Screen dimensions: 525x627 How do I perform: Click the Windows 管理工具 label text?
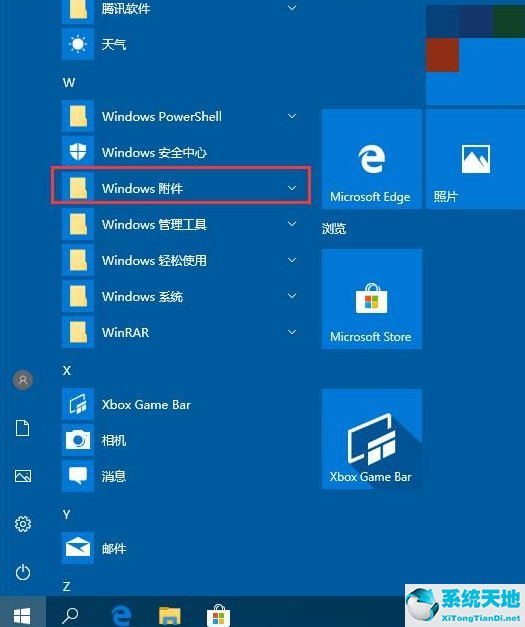(x=154, y=224)
